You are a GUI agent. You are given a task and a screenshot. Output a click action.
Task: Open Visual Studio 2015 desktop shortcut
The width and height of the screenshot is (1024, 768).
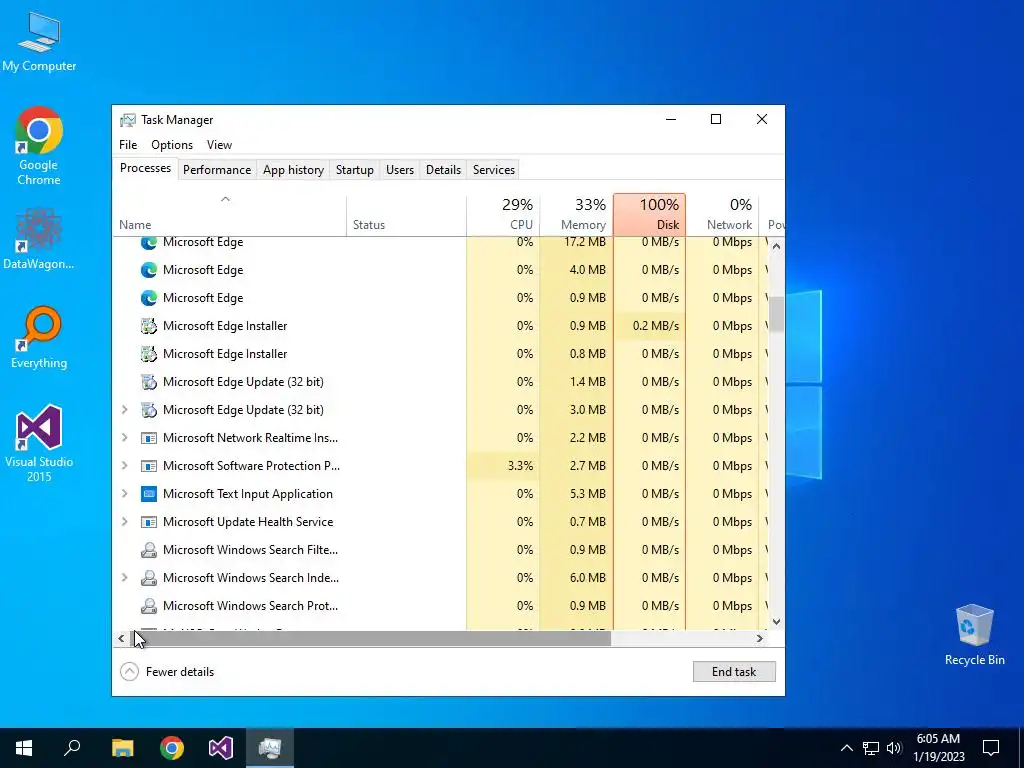(x=39, y=443)
